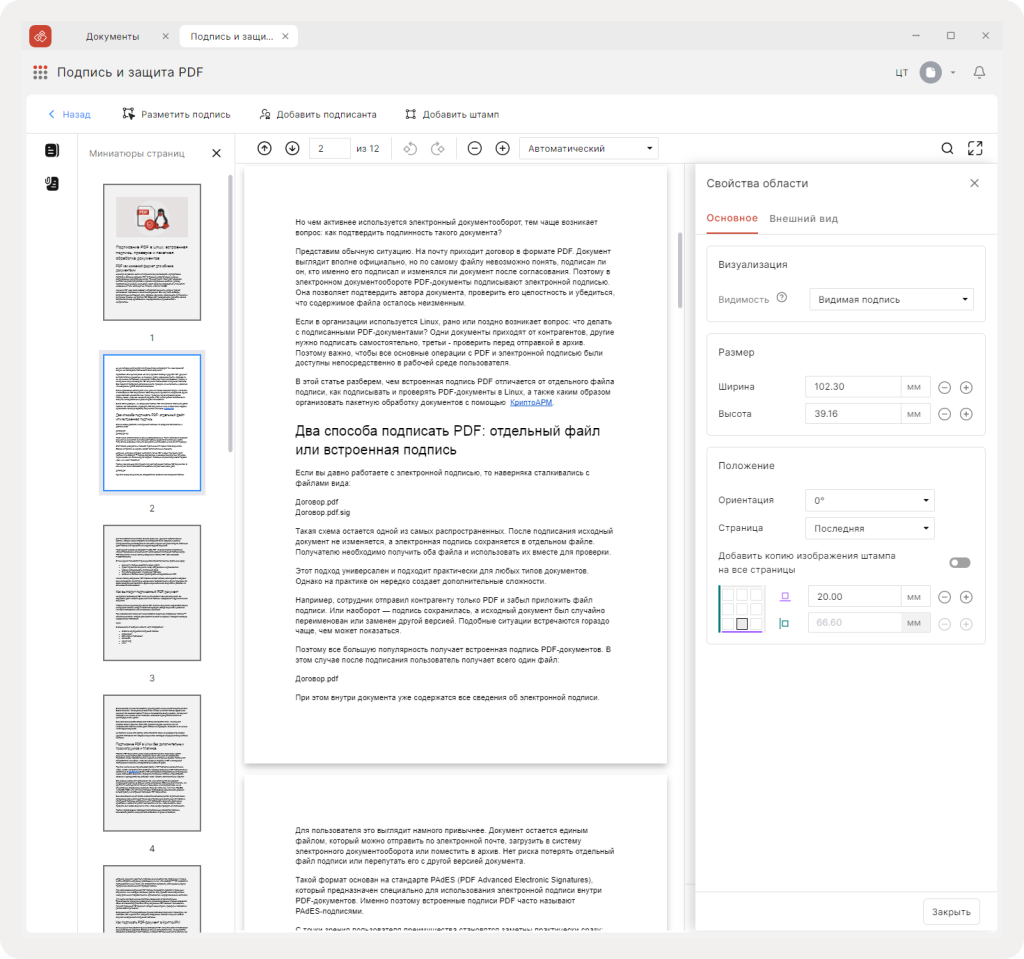Enter fullscreen view mode
The width and height of the screenshot is (1024, 959).
975,148
